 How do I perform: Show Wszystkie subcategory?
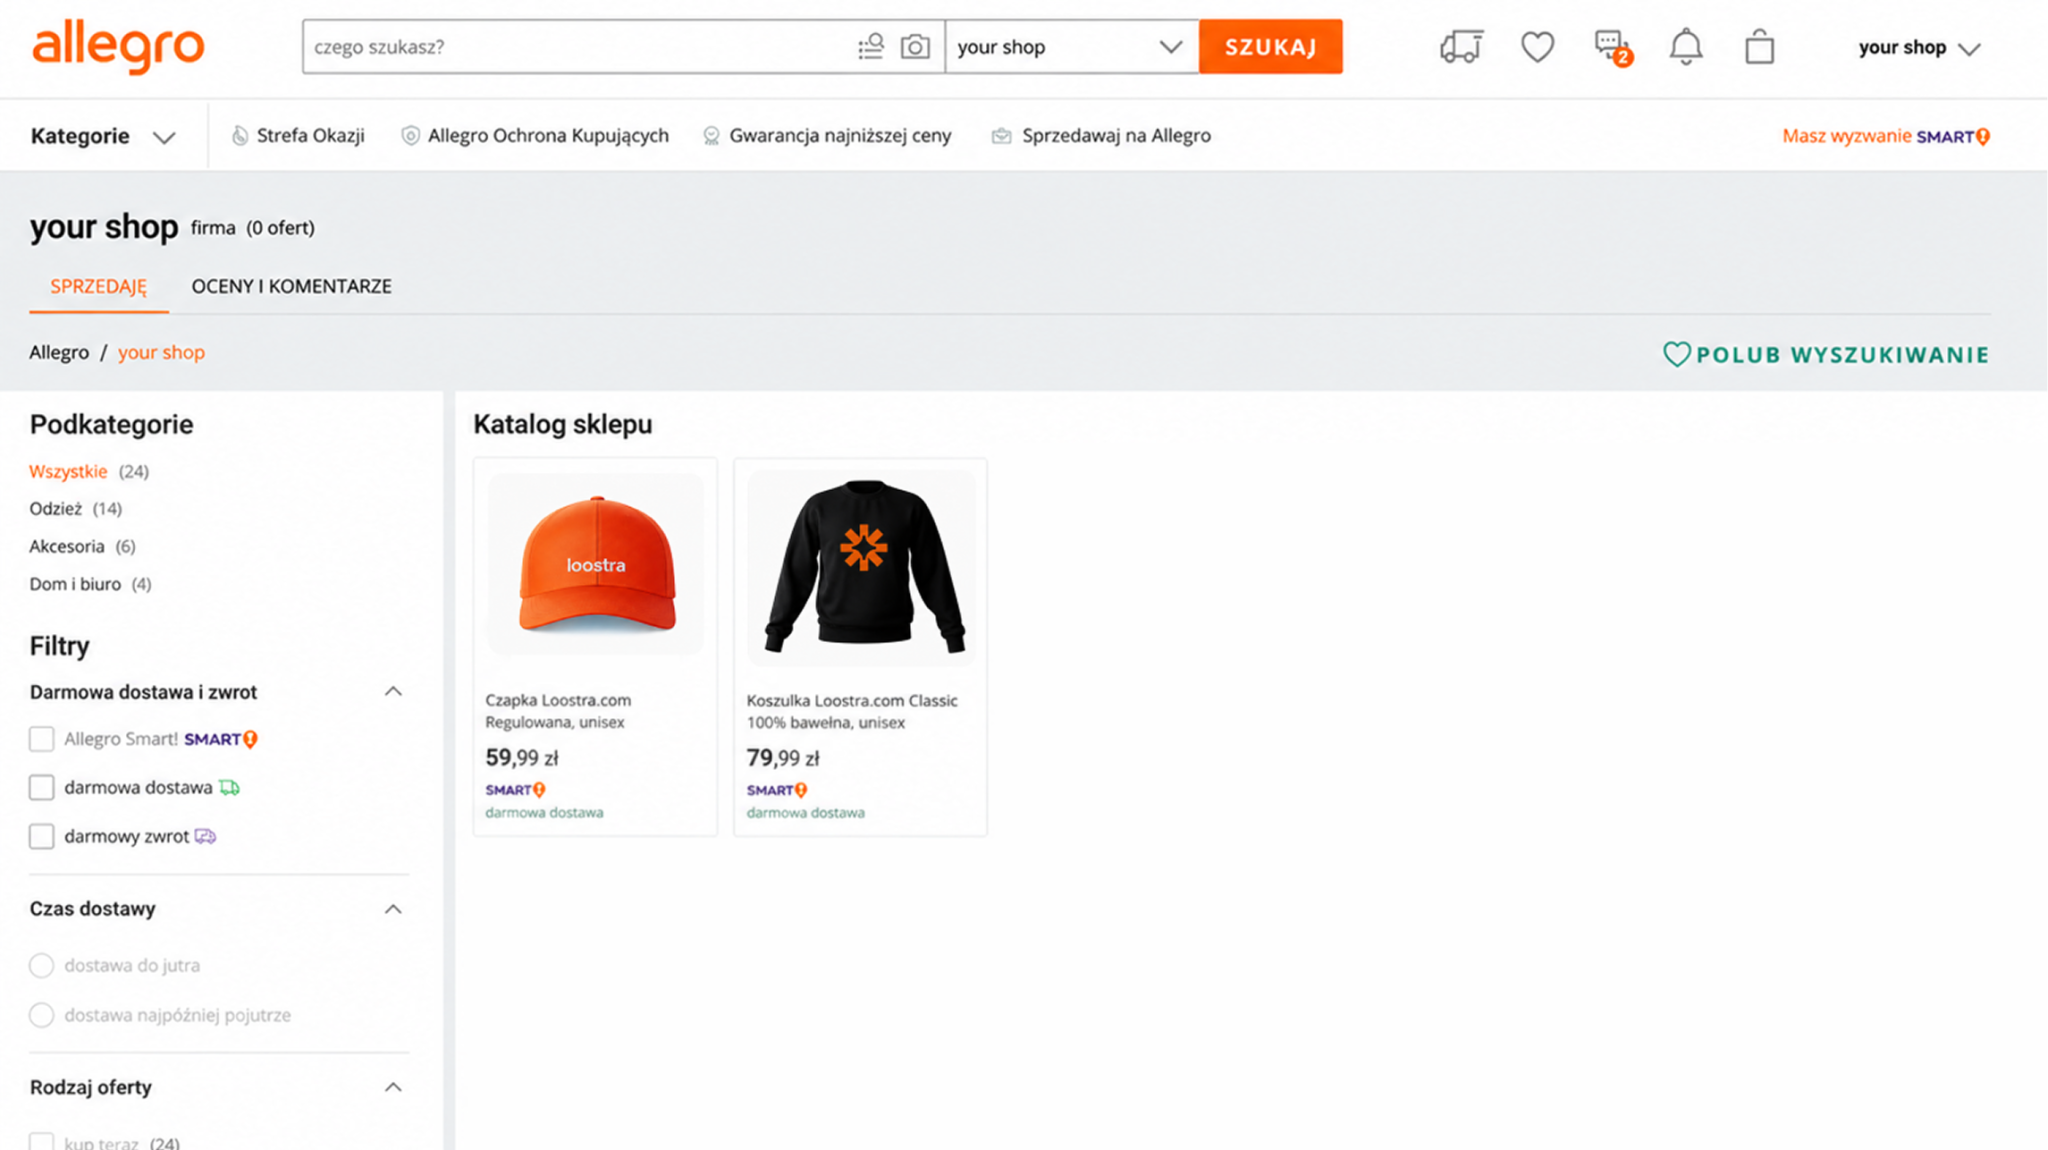[x=68, y=471]
